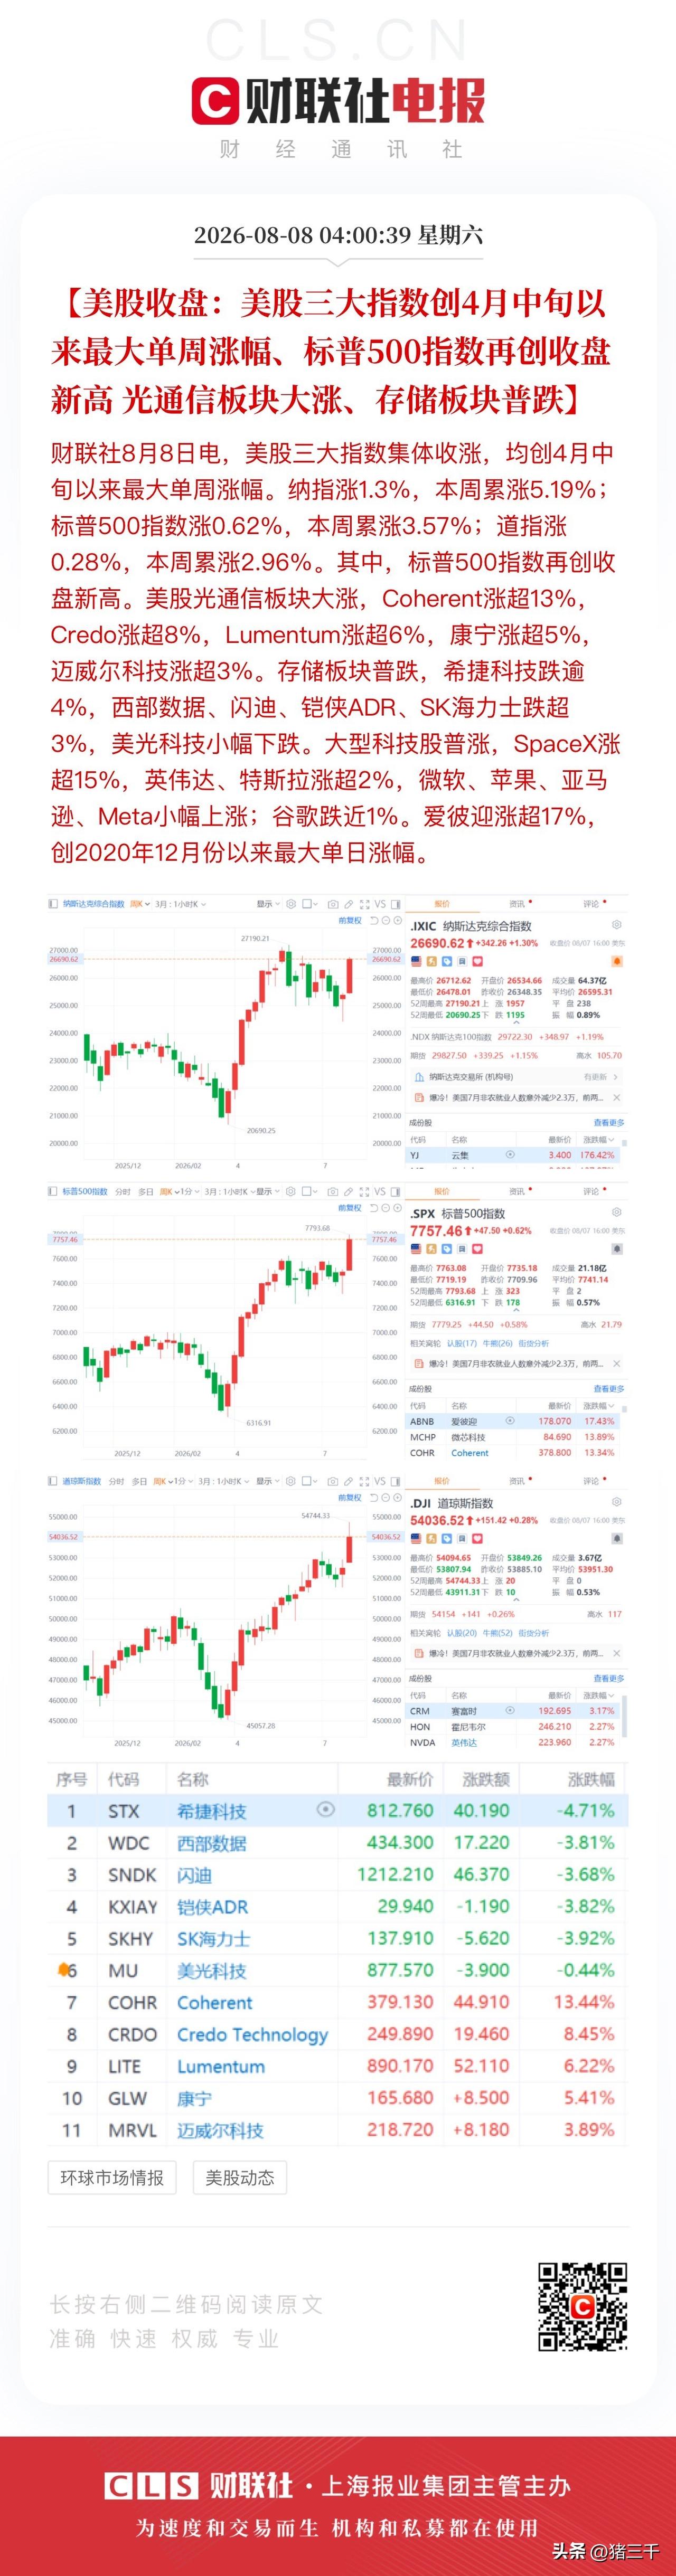Select 报价 tab in Nasdaq quote panel
676x2576 pixels.
tap(441, 904)
